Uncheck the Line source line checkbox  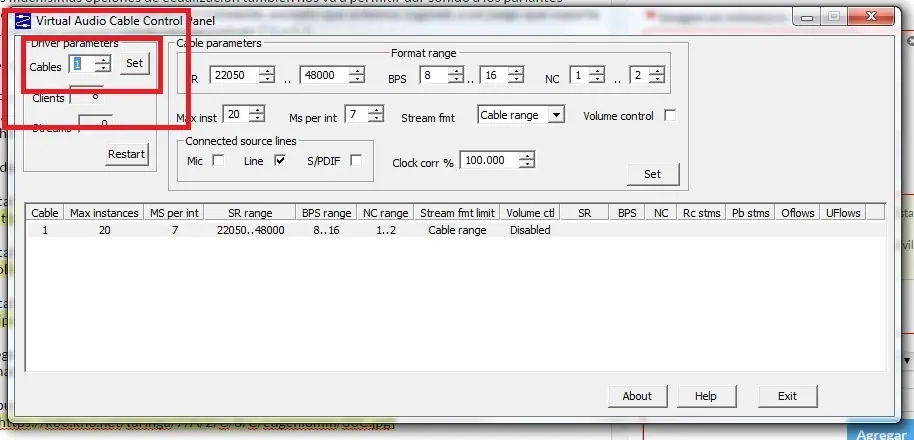click(x=280, y=160)
